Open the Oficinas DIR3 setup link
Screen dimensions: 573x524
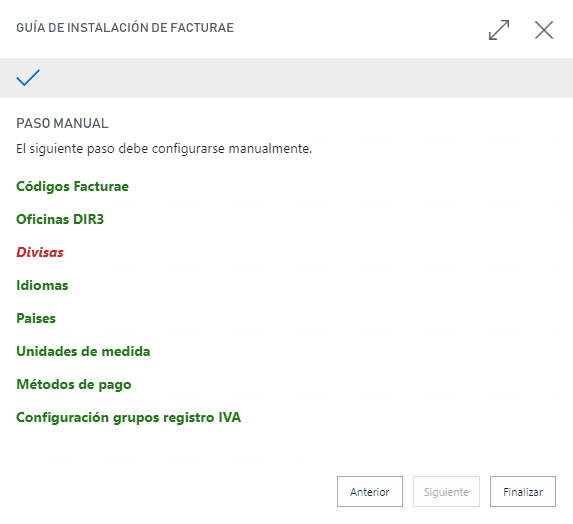tap(60, 219)
